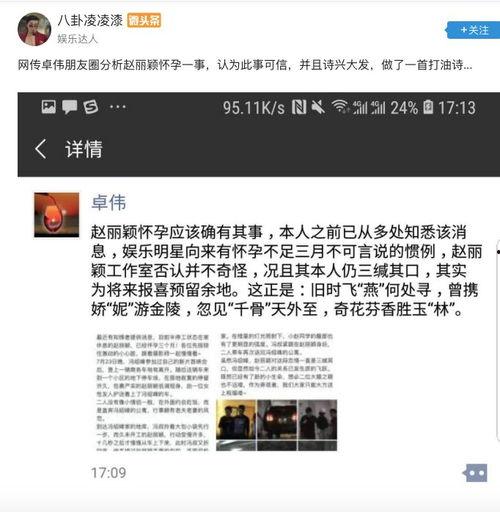
Task: Tap the battery indicator showing 24%
Action: click(412, 108)
